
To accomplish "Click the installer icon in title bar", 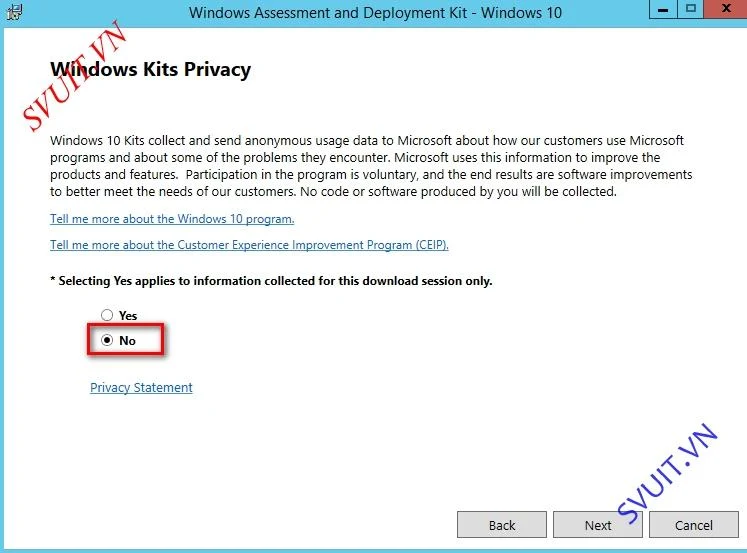I will click(14, 11).
